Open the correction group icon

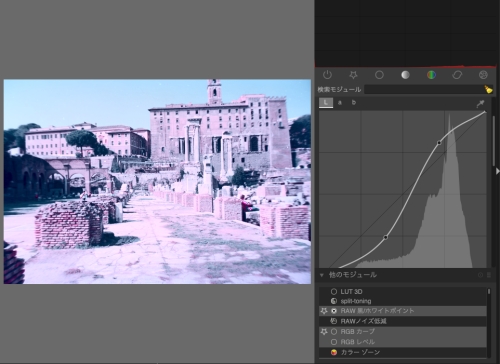tap(457, 75)
